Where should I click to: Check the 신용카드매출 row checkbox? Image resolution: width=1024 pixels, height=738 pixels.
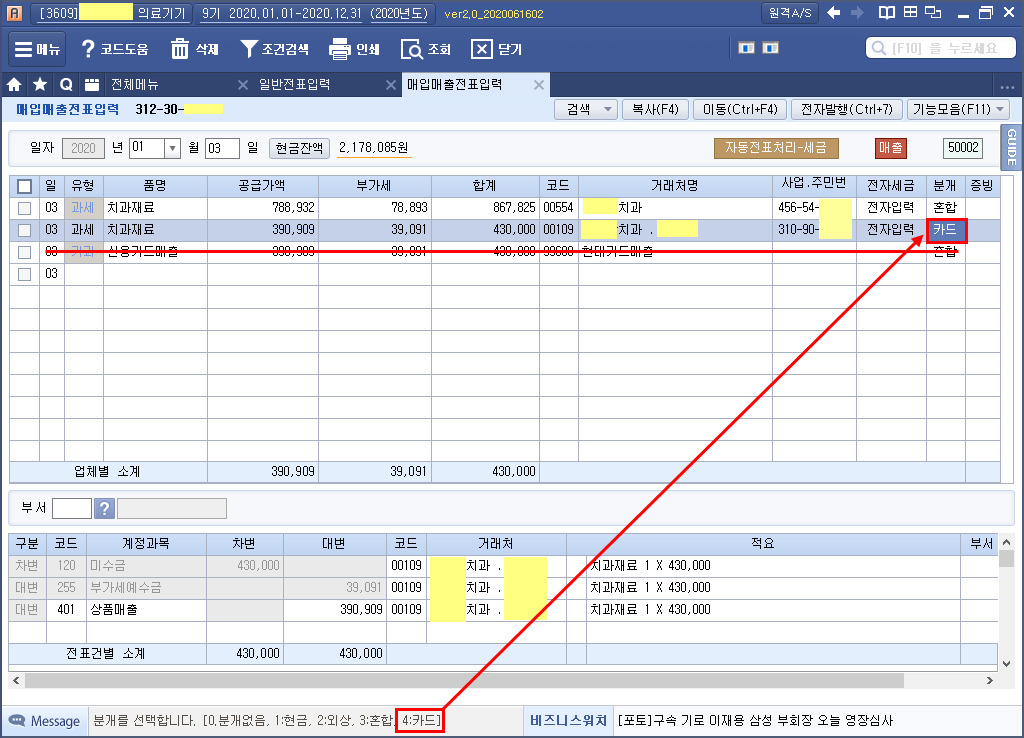(x=25, y=252)
